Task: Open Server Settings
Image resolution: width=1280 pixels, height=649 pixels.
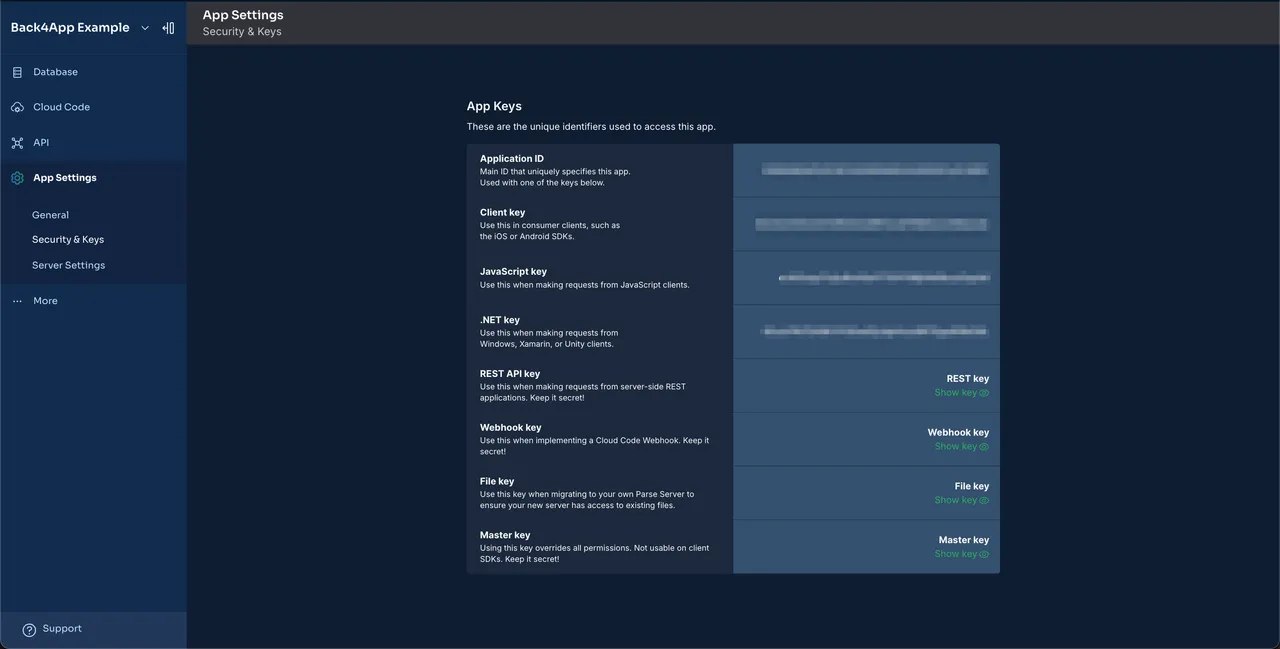Action: click(x=68, y=264)
